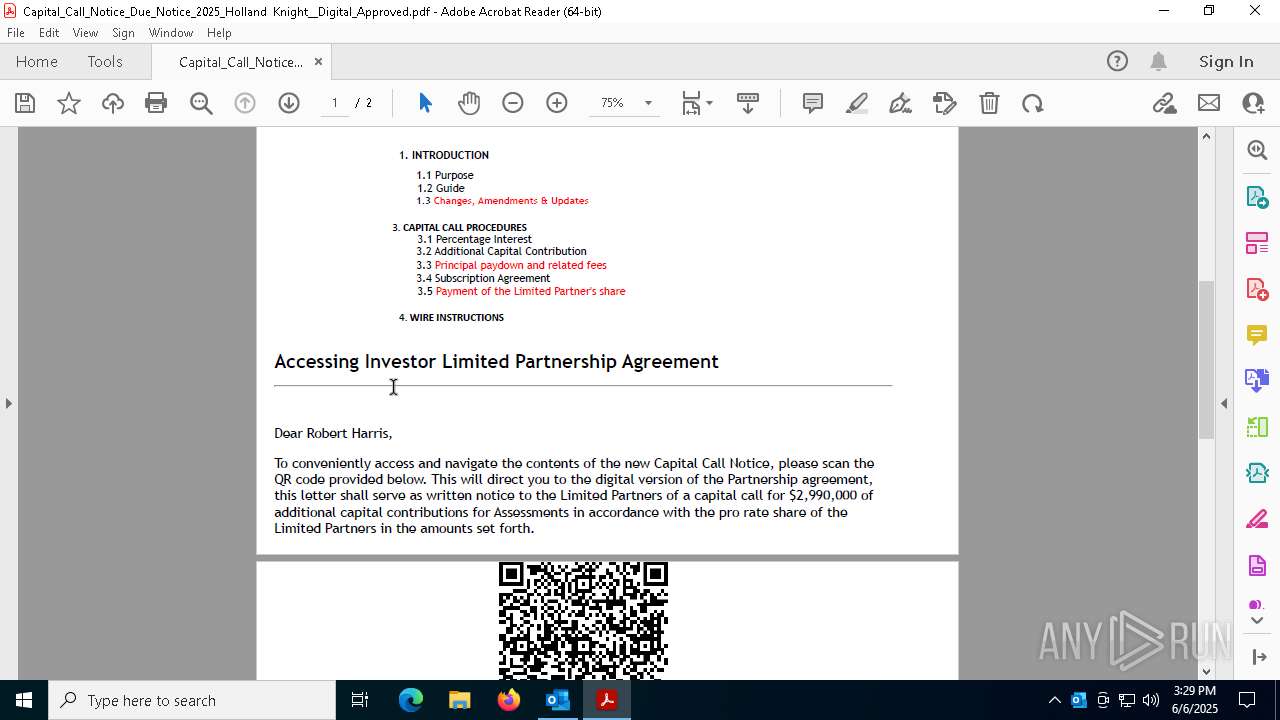Print the document using the printer icon
The width and height of the screenshot is (1280, 720).
156,103
